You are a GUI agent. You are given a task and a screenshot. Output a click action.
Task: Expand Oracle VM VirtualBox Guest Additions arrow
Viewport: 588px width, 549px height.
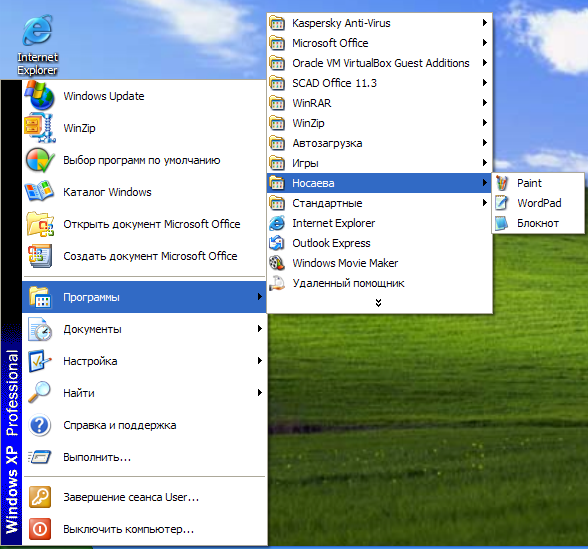(484, 63)
